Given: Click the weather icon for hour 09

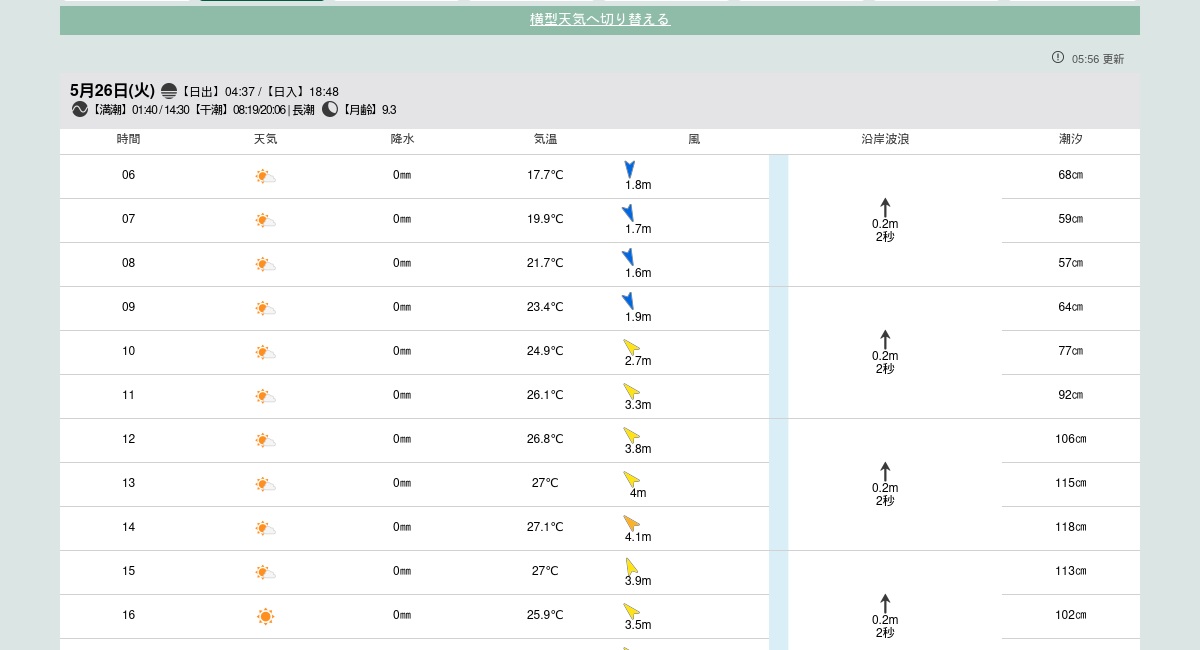Looking at the screenshot, I should point(265,308).
